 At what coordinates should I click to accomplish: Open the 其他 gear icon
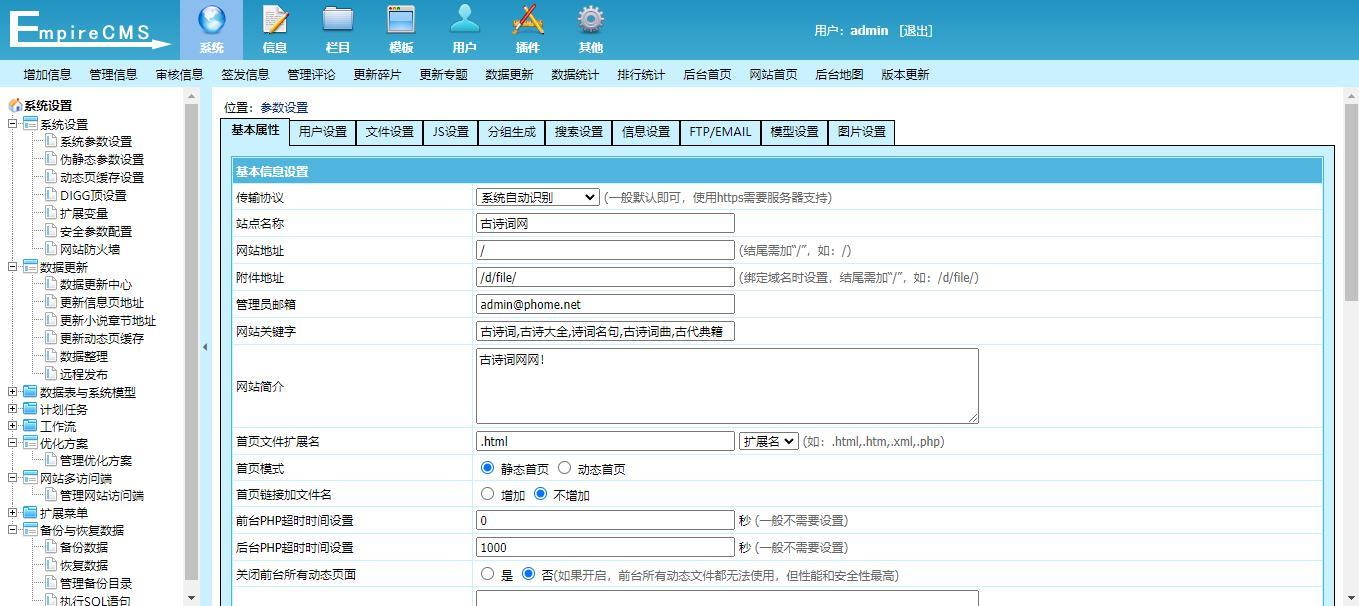point(590,20)
